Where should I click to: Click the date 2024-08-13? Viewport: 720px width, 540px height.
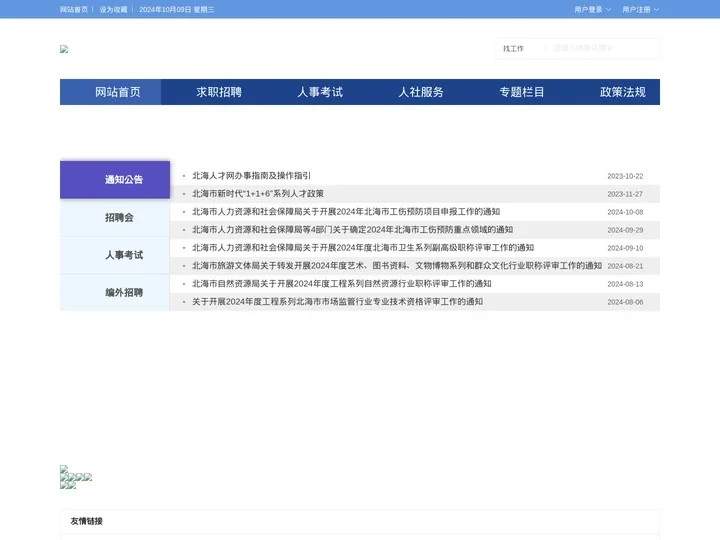[625, 284]
